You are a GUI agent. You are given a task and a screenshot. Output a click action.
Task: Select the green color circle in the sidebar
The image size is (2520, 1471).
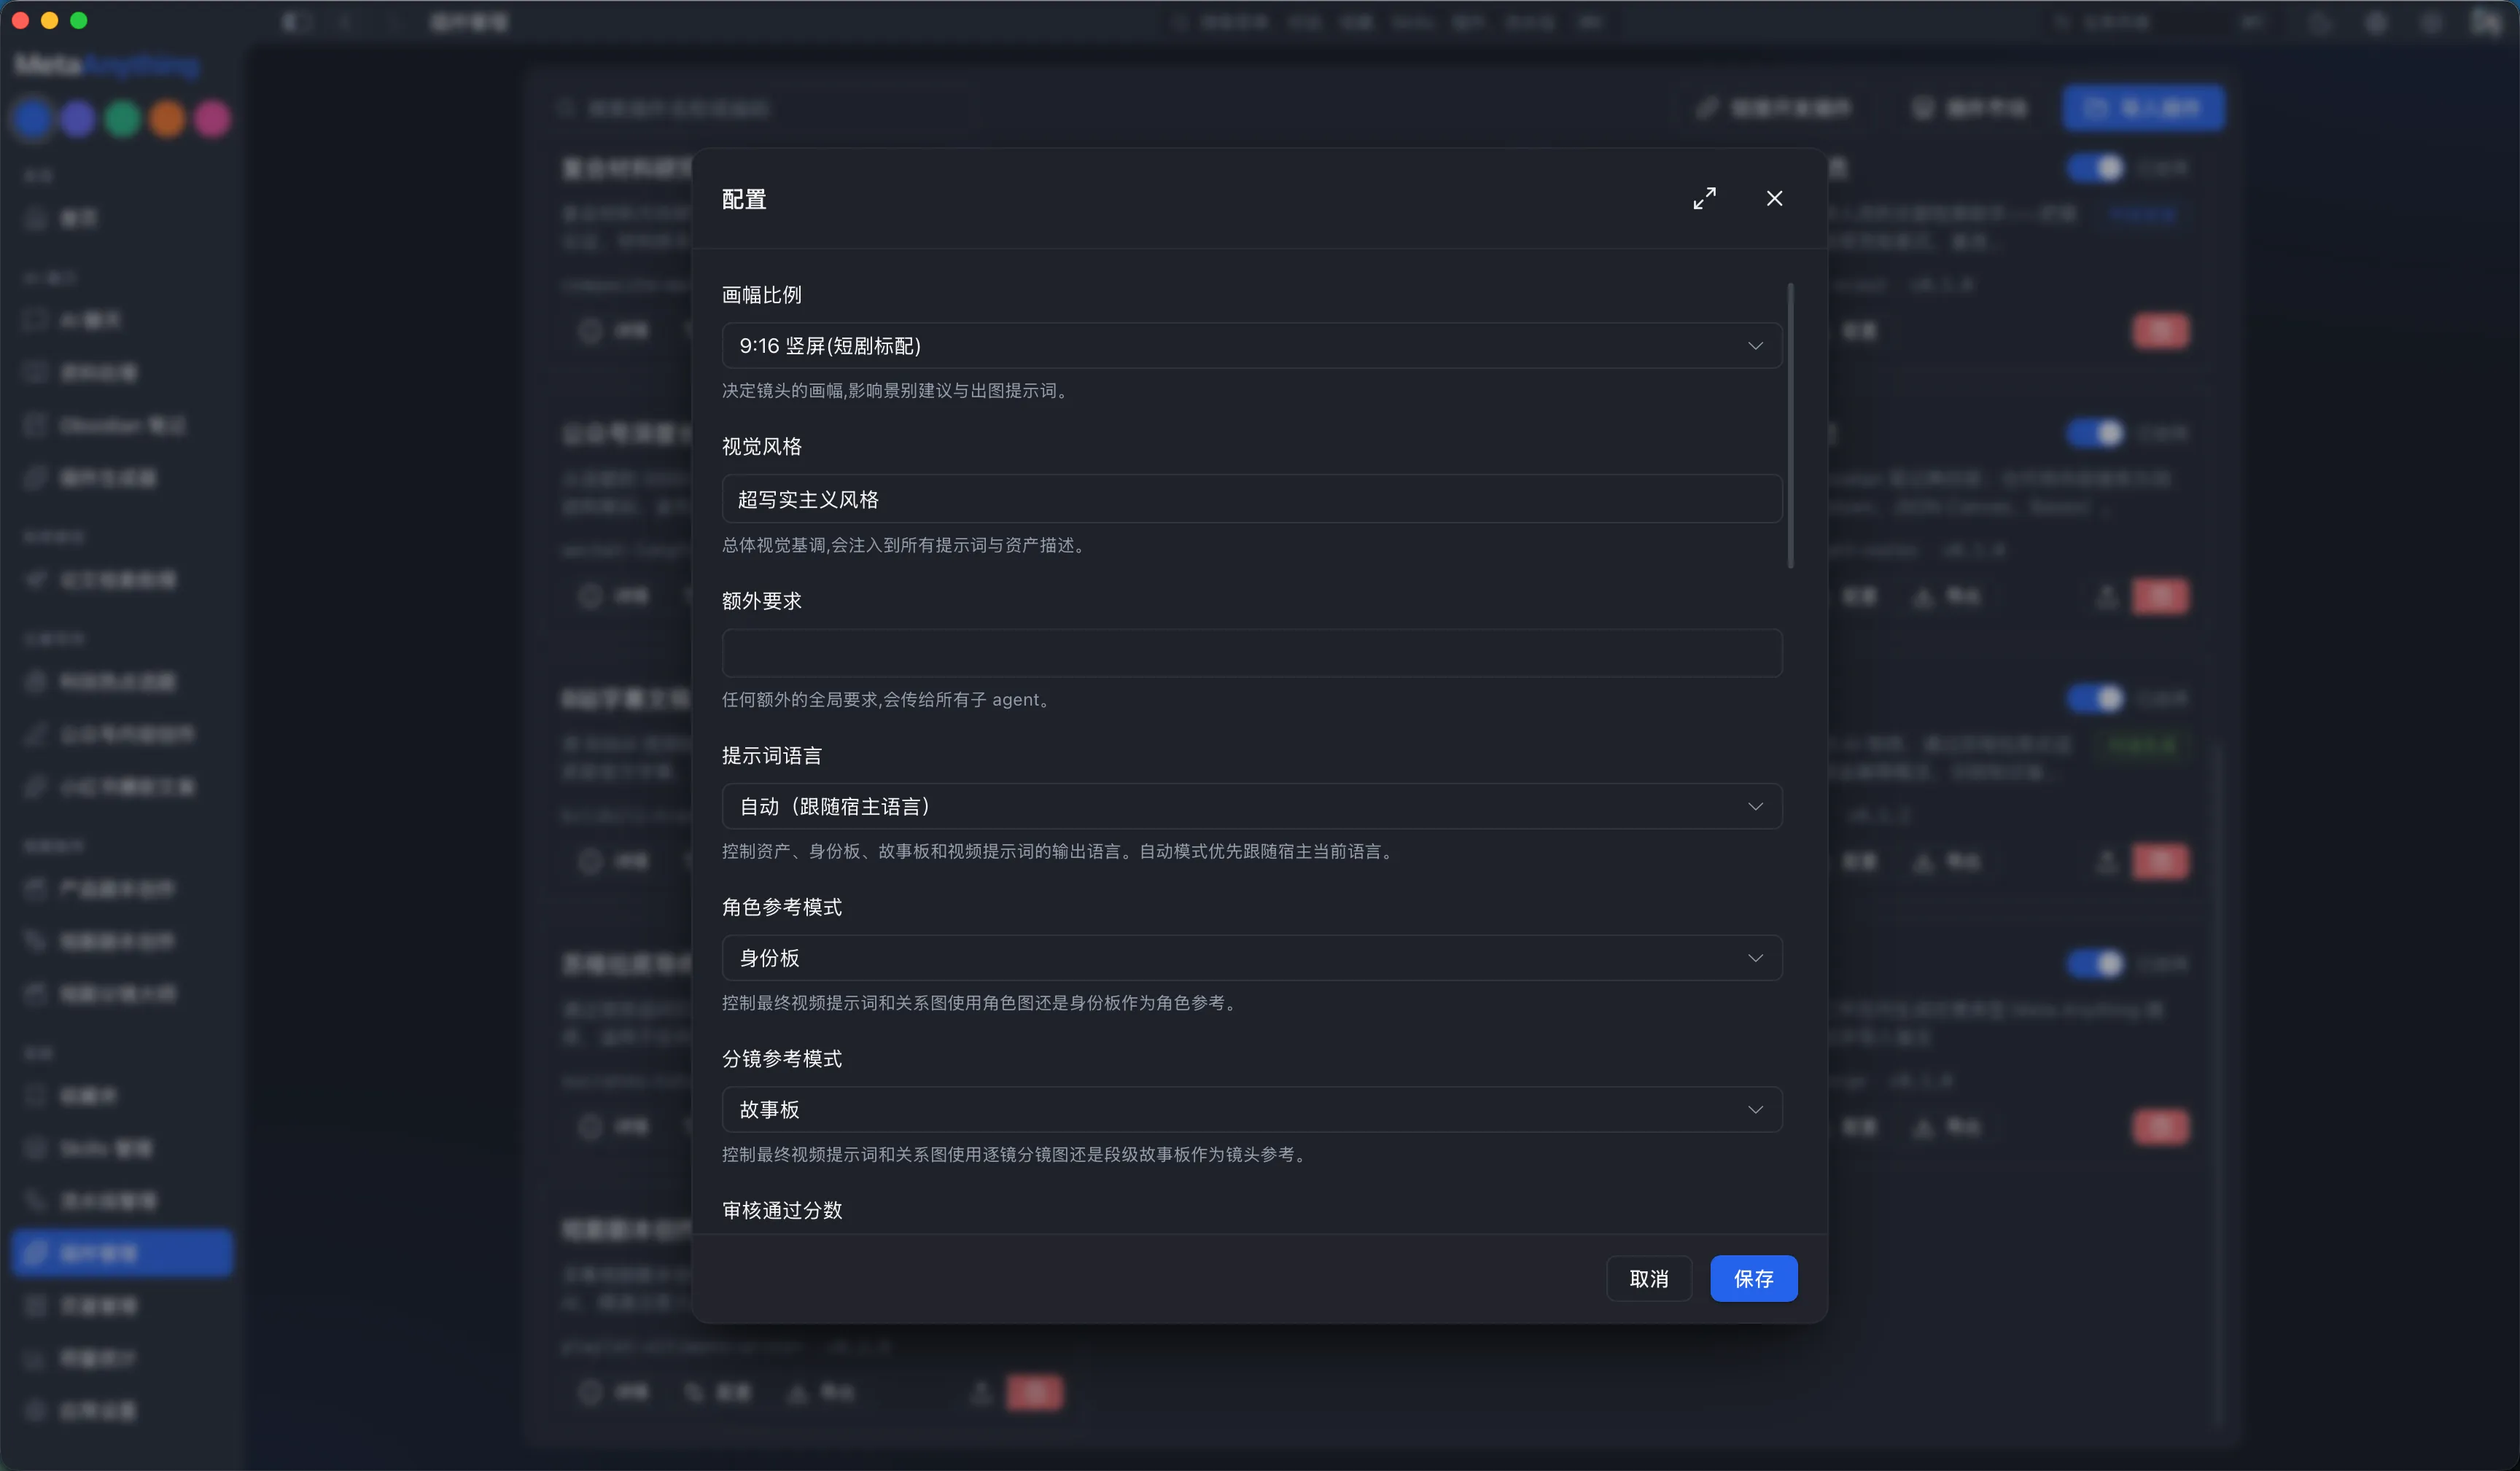coord(123,119)
